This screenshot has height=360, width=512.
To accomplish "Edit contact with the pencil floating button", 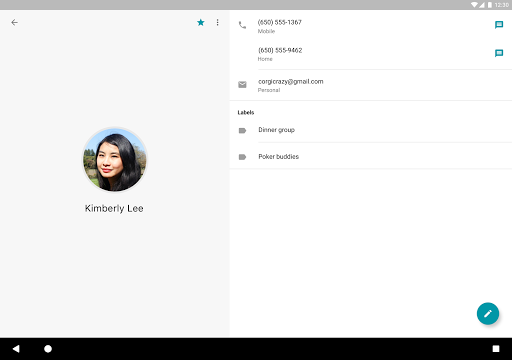I will 488,313.
